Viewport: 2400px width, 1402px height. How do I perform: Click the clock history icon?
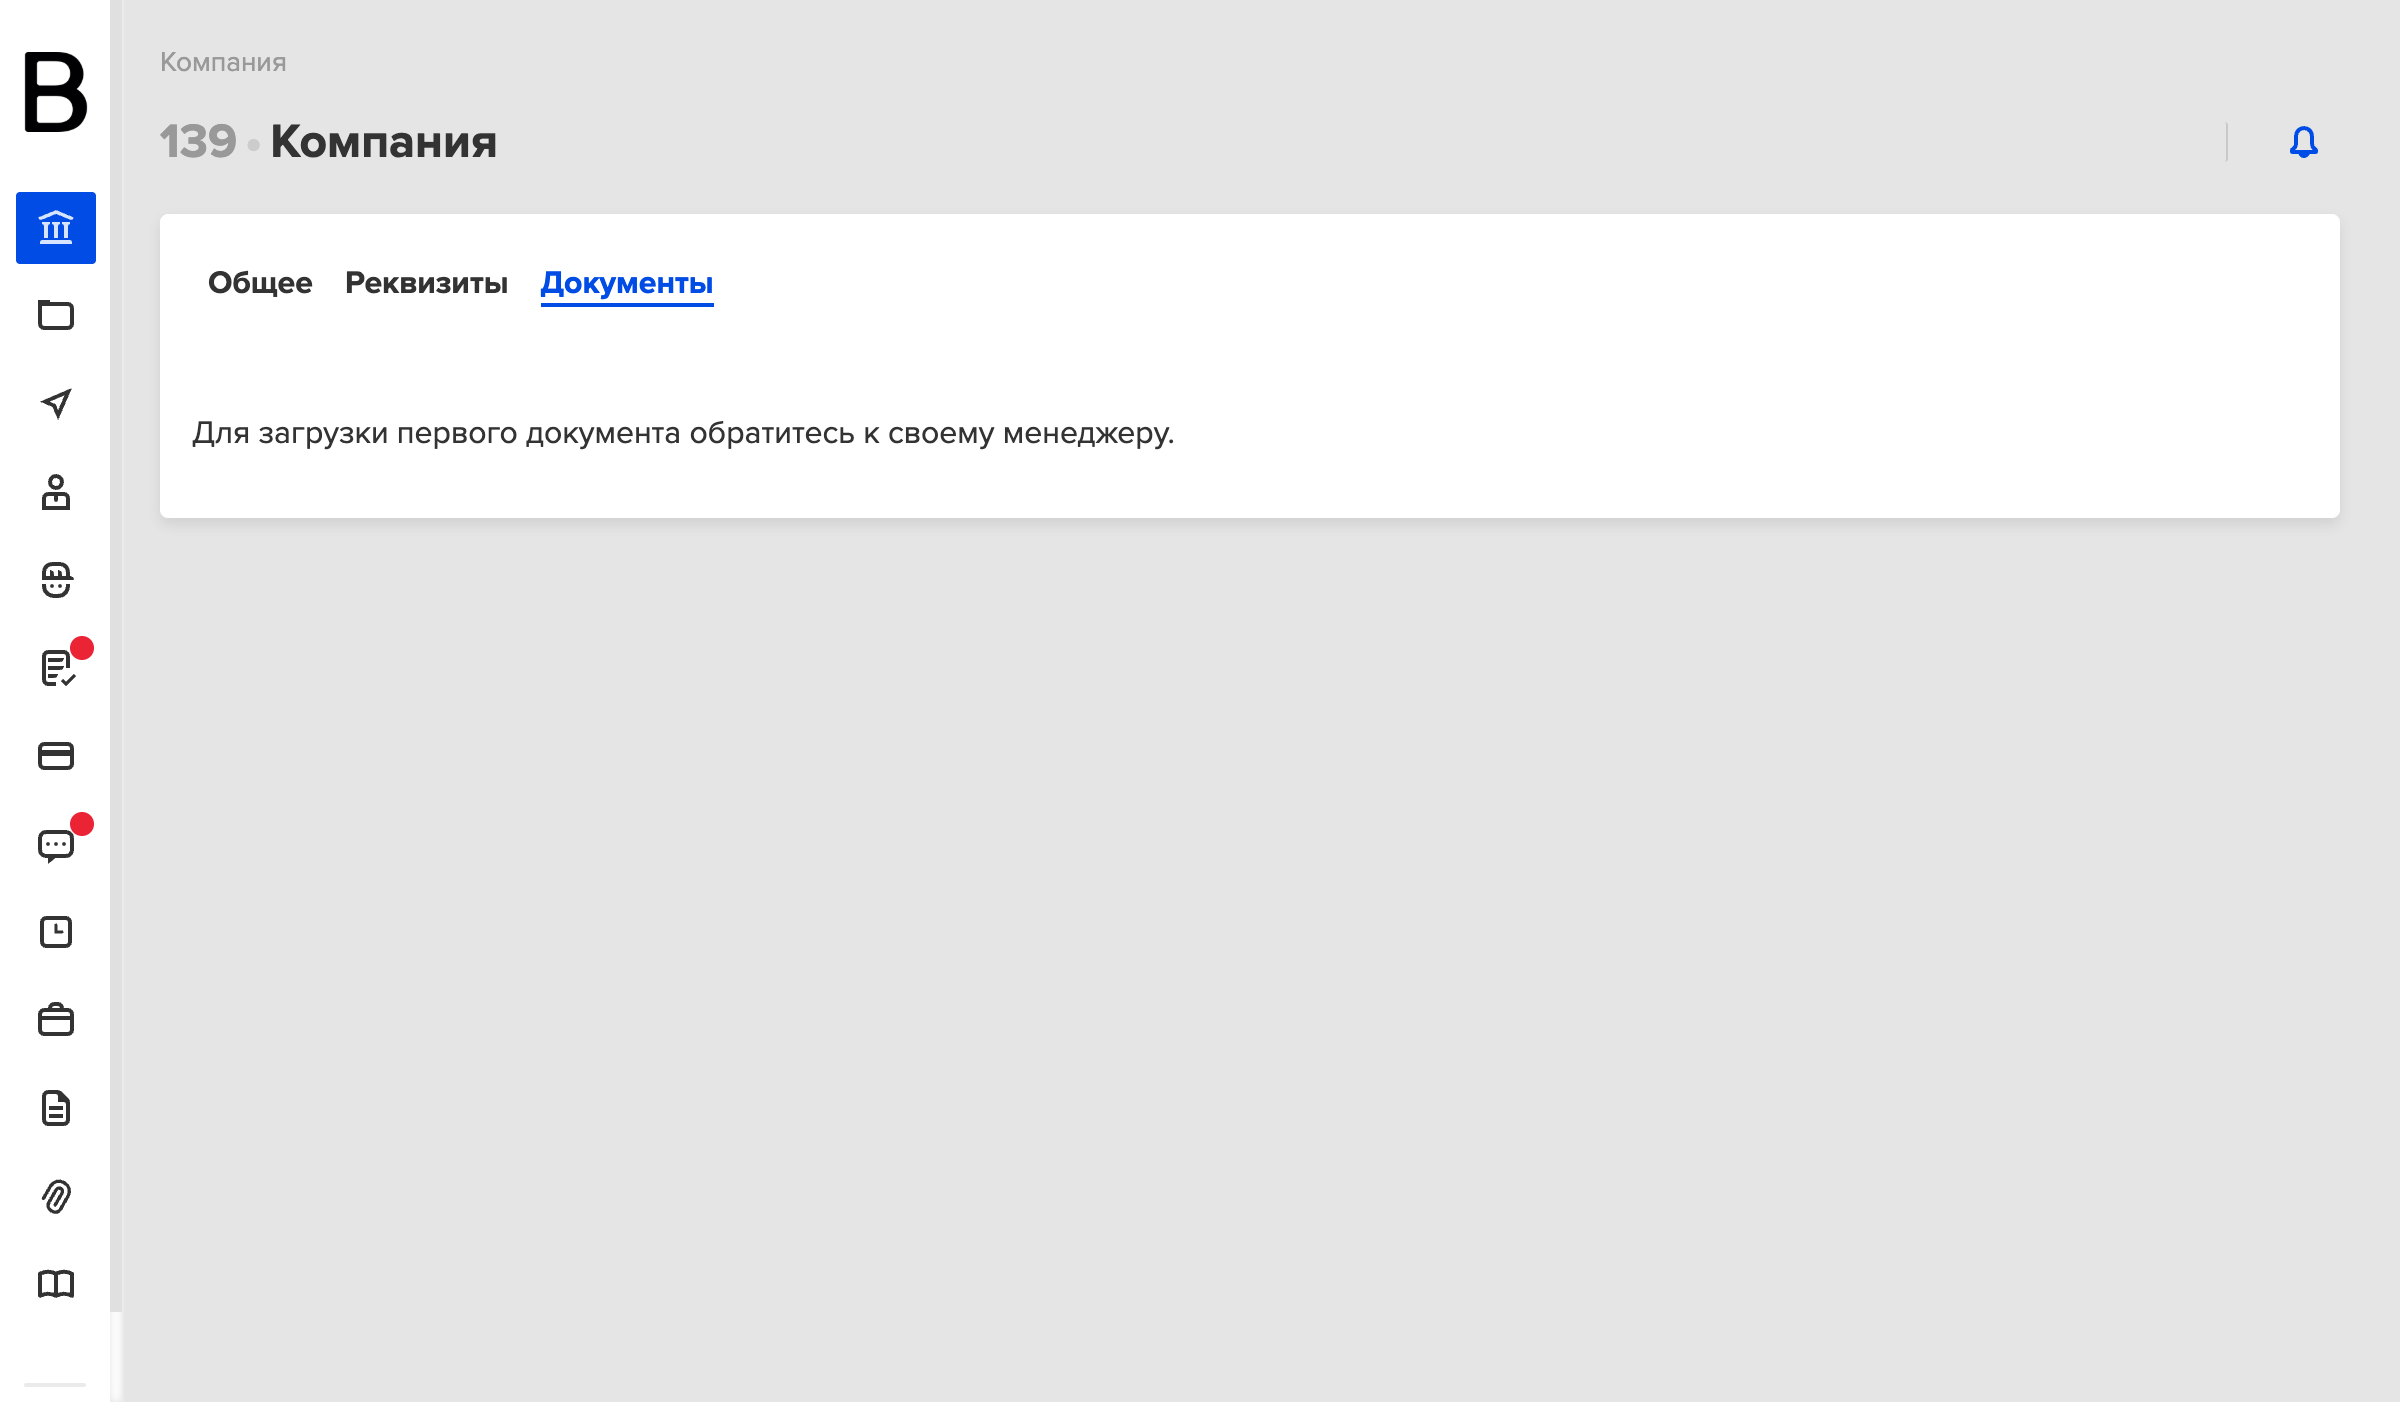[x=56, y=932]
